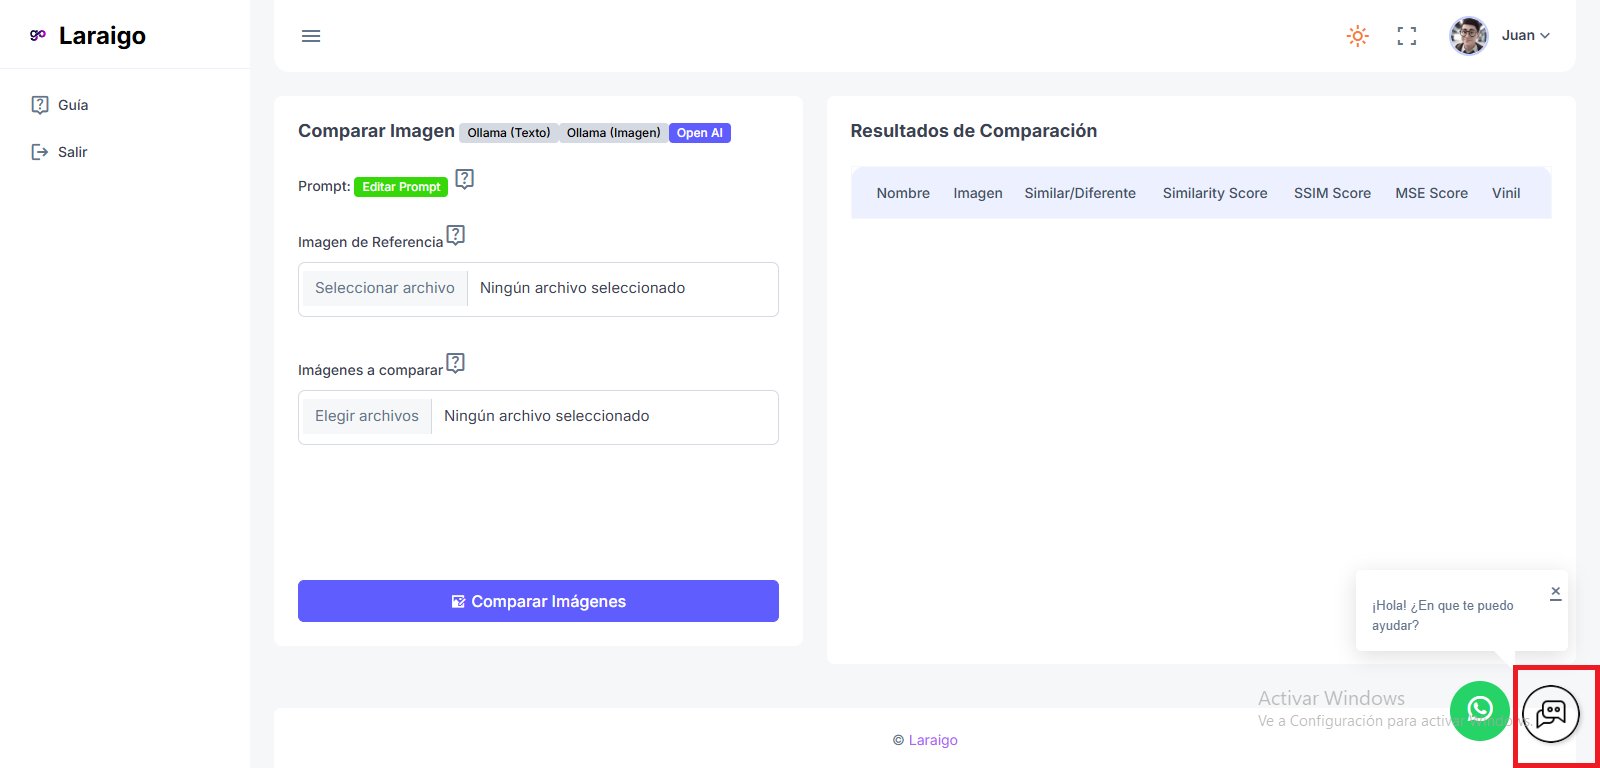
Task: Toggle the sun light-mode theme icon
Action: (1357, 36)
